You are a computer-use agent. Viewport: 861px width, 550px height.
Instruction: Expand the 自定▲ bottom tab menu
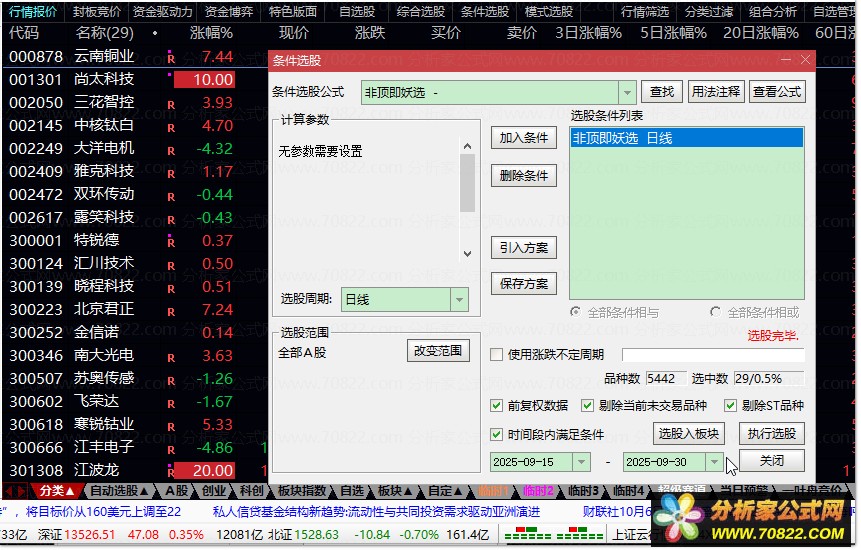445,490
